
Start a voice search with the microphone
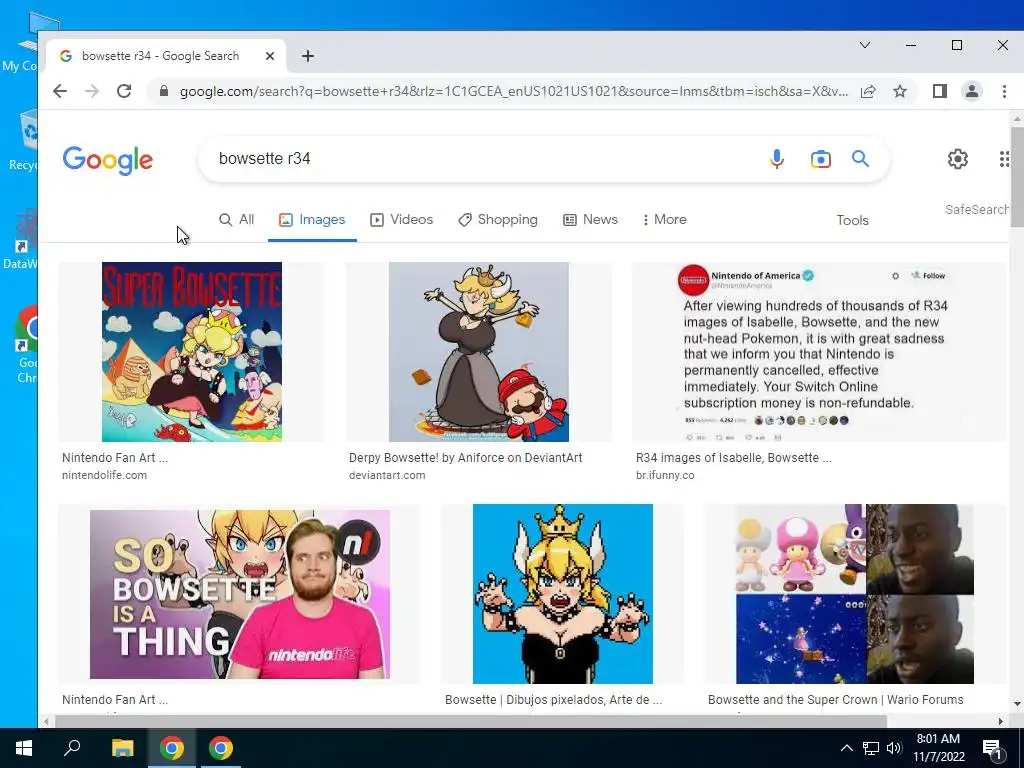tap(776, 159)
